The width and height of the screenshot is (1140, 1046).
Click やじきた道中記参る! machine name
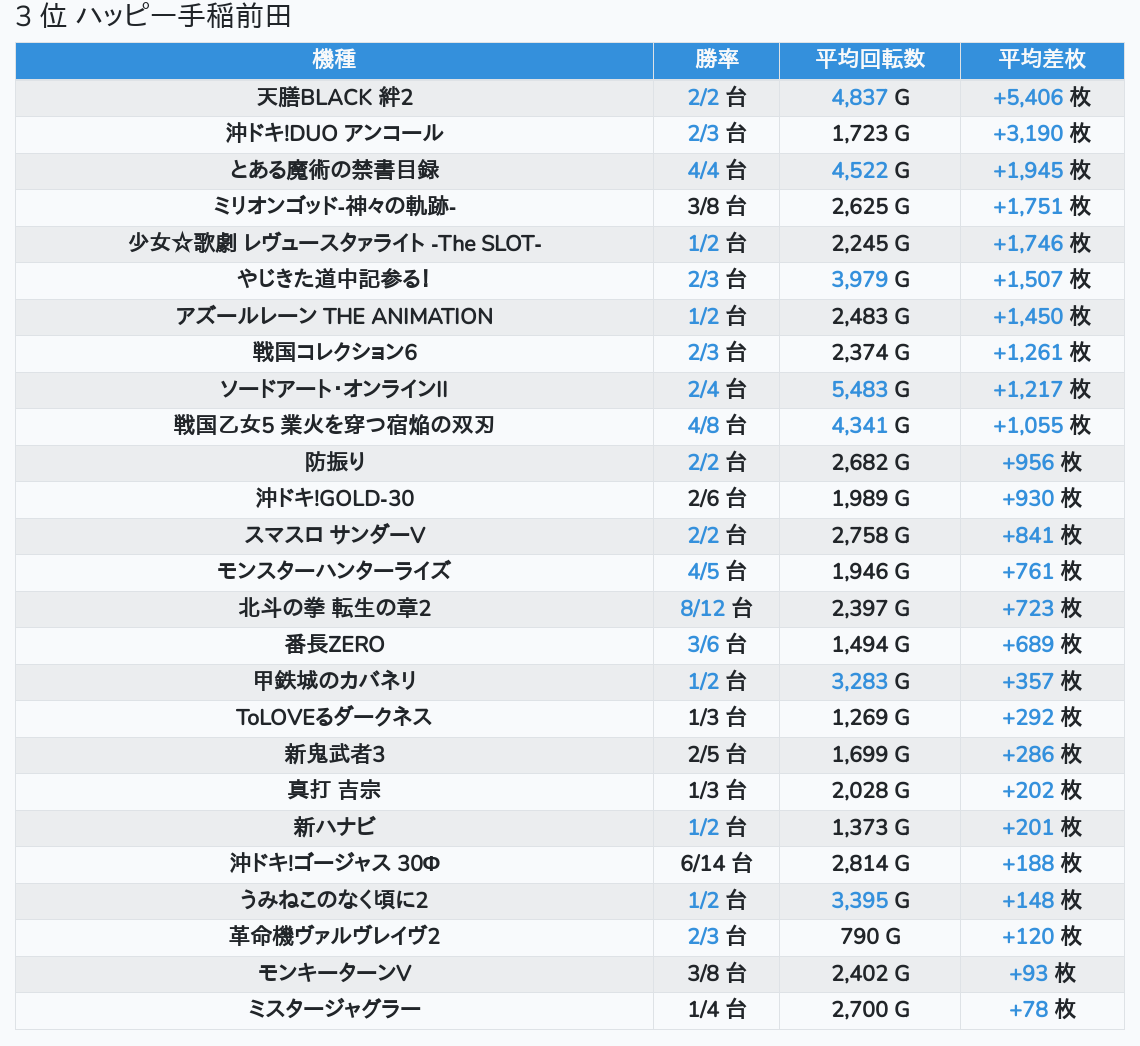point(334,280)
